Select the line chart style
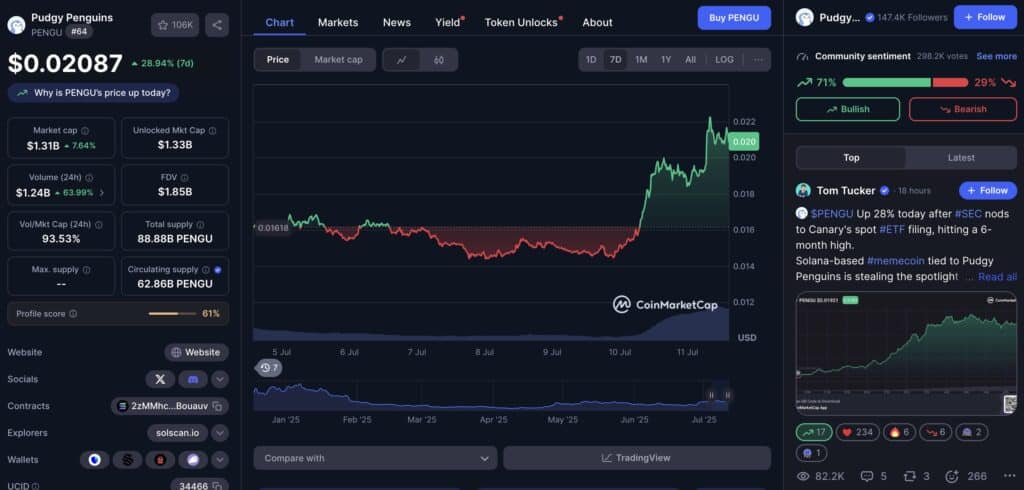This screenshot has width=1024, height=490. coord(402,59)
